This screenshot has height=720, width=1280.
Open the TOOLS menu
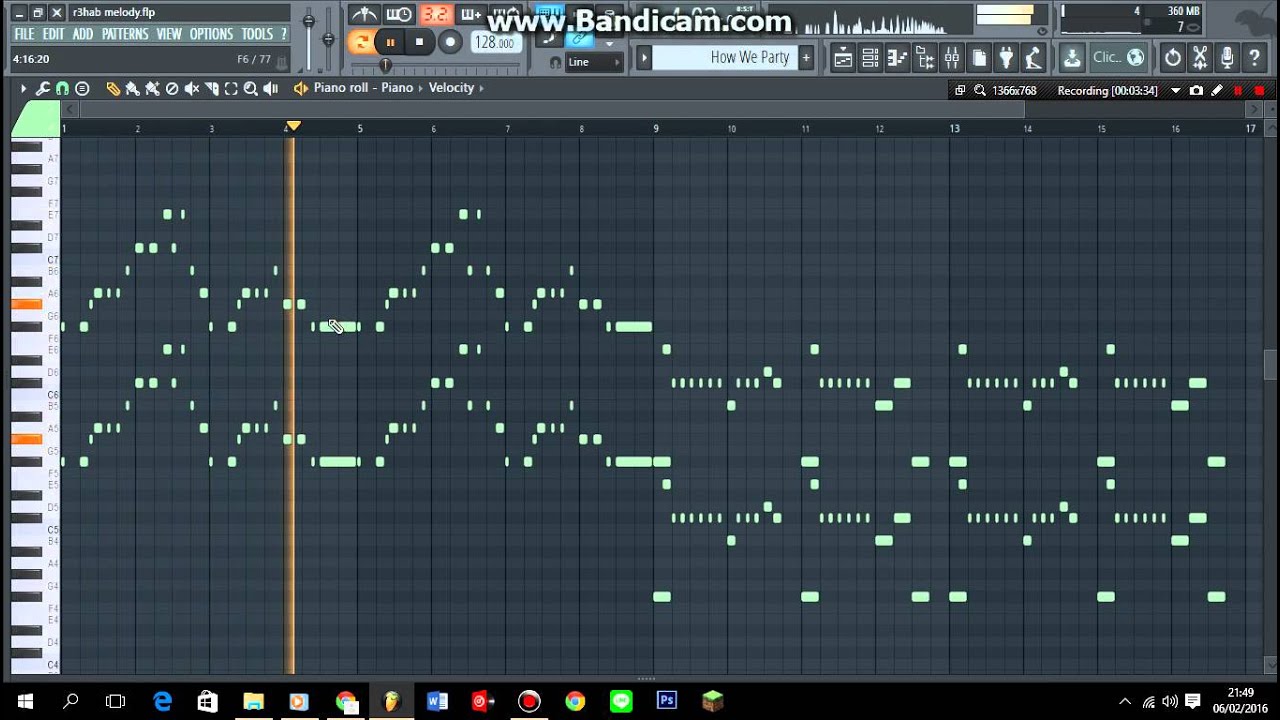point(257,34)
